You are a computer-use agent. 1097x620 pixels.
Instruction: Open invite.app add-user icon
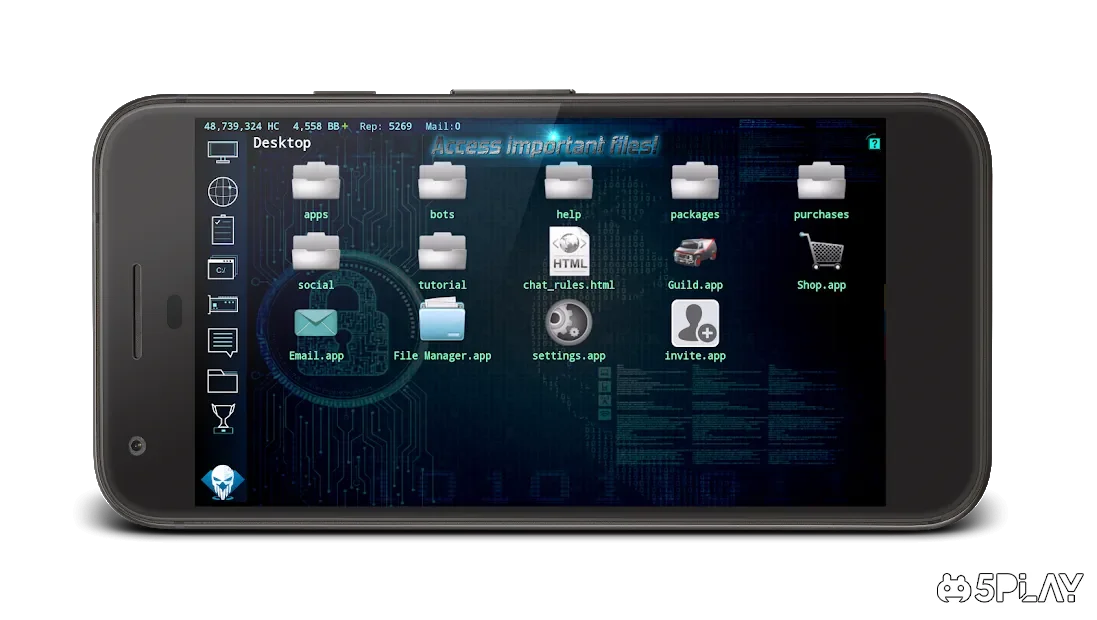[x=694, y=324]
